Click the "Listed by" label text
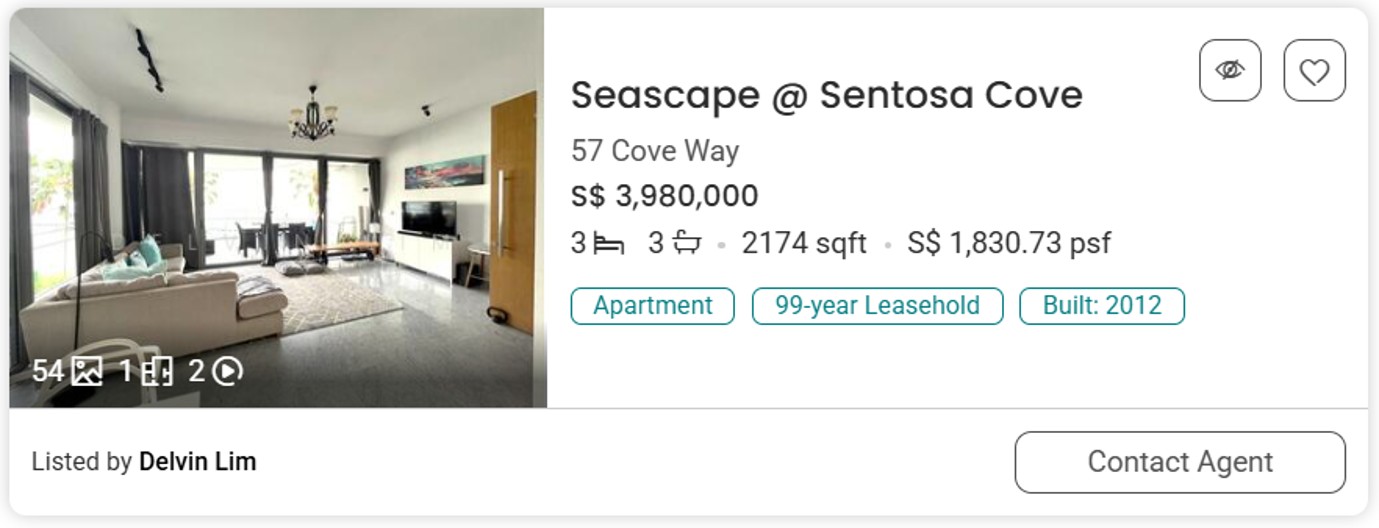This screenshot has width=1379, height=528. 82,462
